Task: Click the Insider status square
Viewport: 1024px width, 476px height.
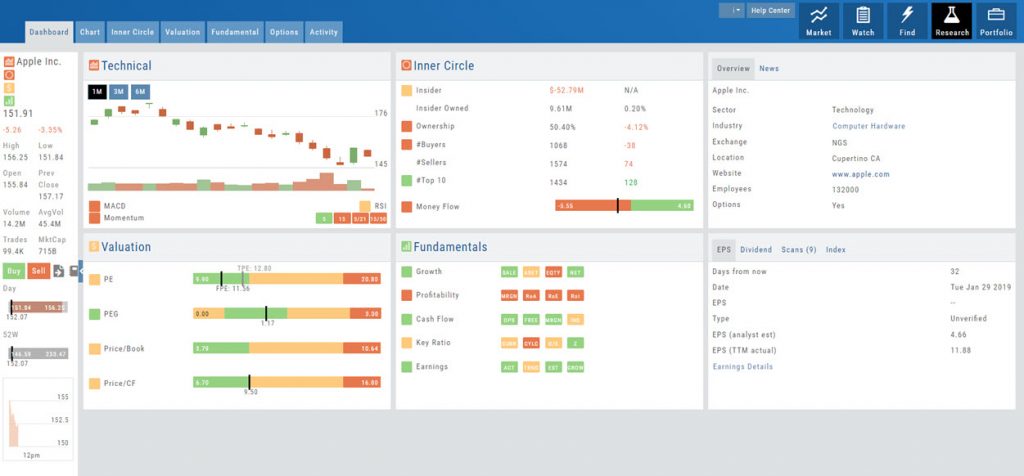Action: 406,91
